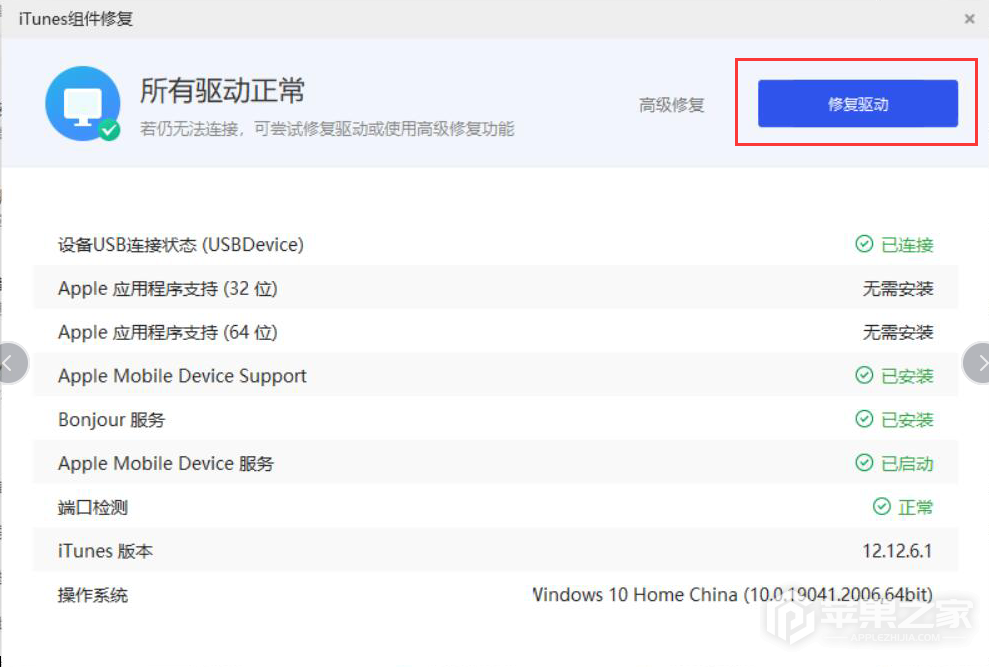Select Apple 应用程序支持 (64 位) row
Screen dimensions: 990x667
pyautogui.click(x=496, y=332)
